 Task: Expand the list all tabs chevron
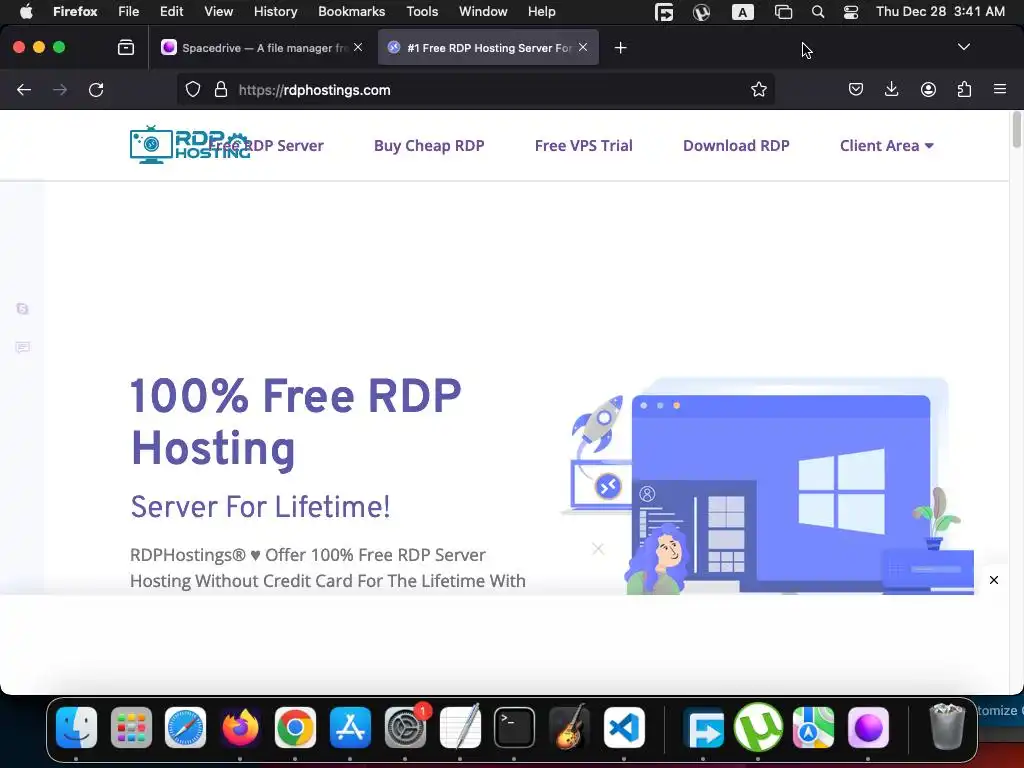pos(963,47)
